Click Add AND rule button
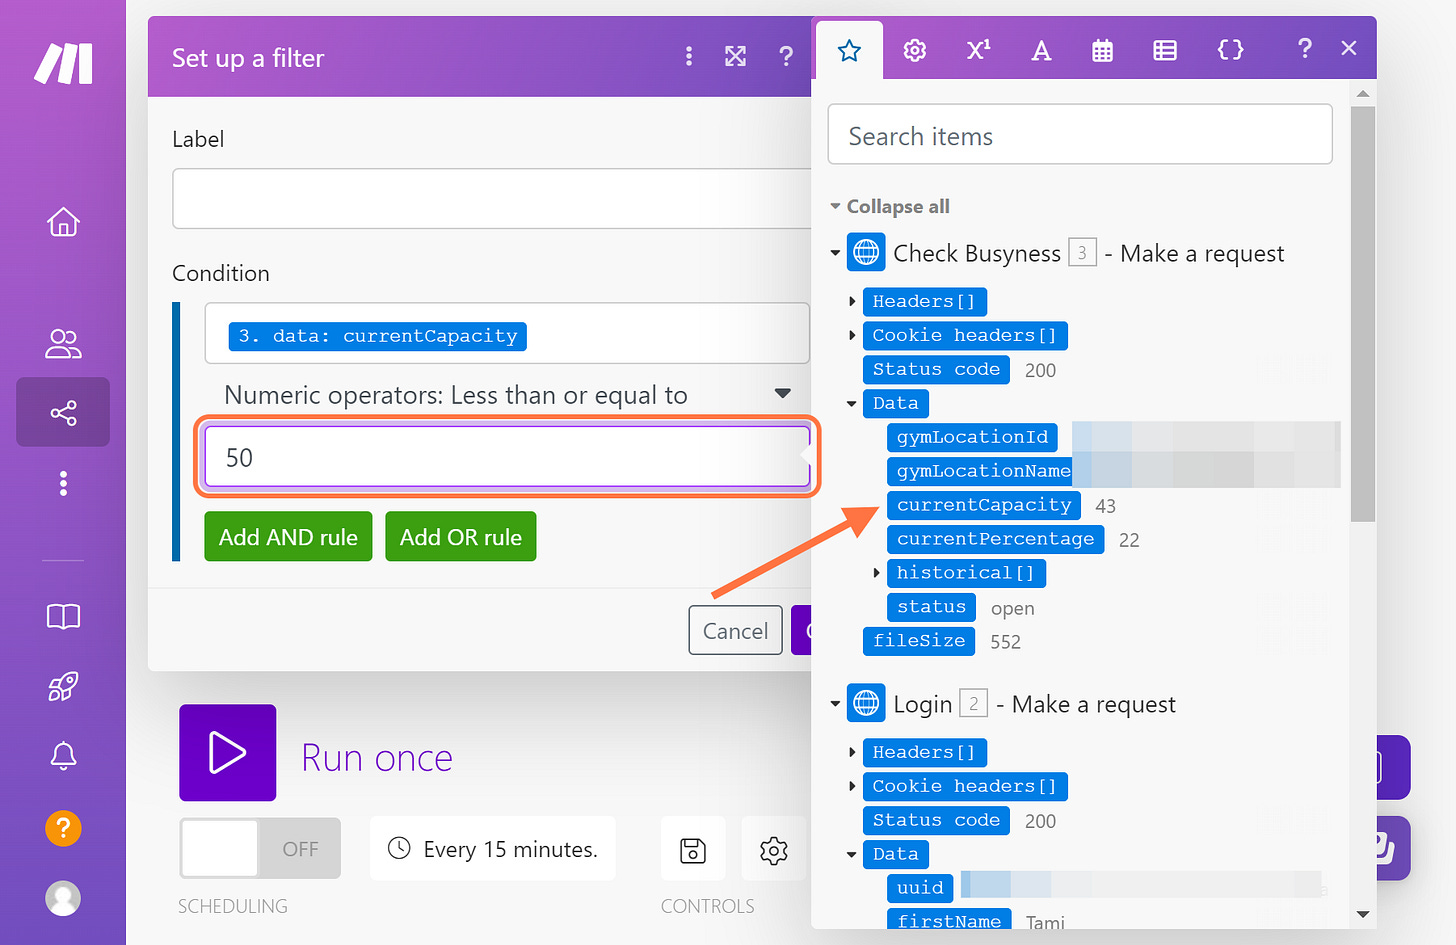 (x=288, y=537)
